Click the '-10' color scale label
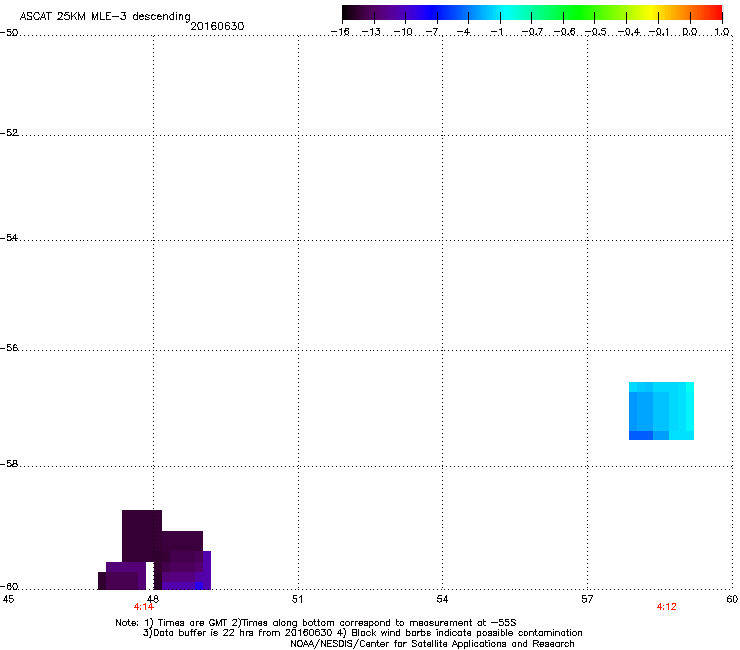Screen dimensions: 740x650 tap(403, 32)
